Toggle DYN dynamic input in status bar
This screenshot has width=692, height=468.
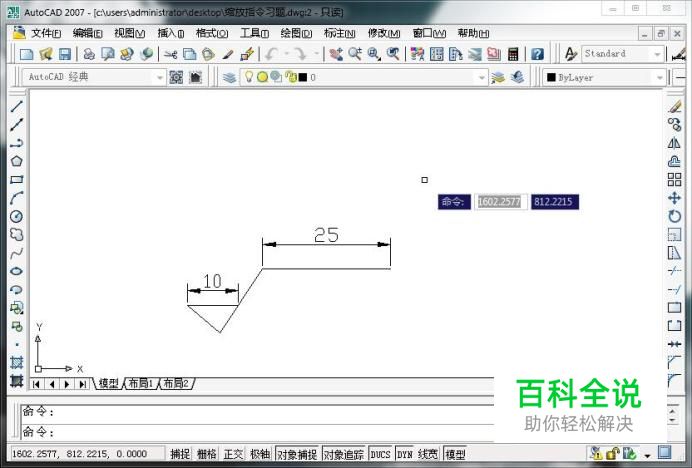coord(405,454)
